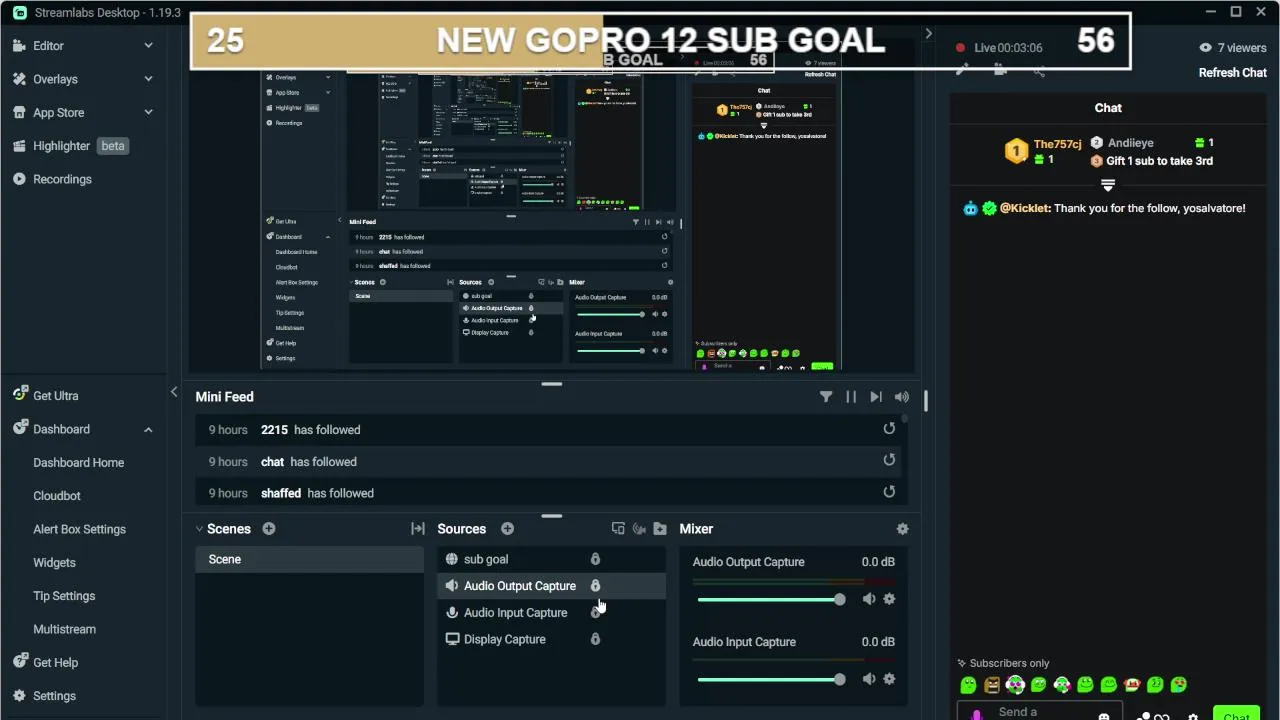This screenshot has width=1280, height=720.
Task: Click the green Chat send button
Action: (x=1236, y=714)
